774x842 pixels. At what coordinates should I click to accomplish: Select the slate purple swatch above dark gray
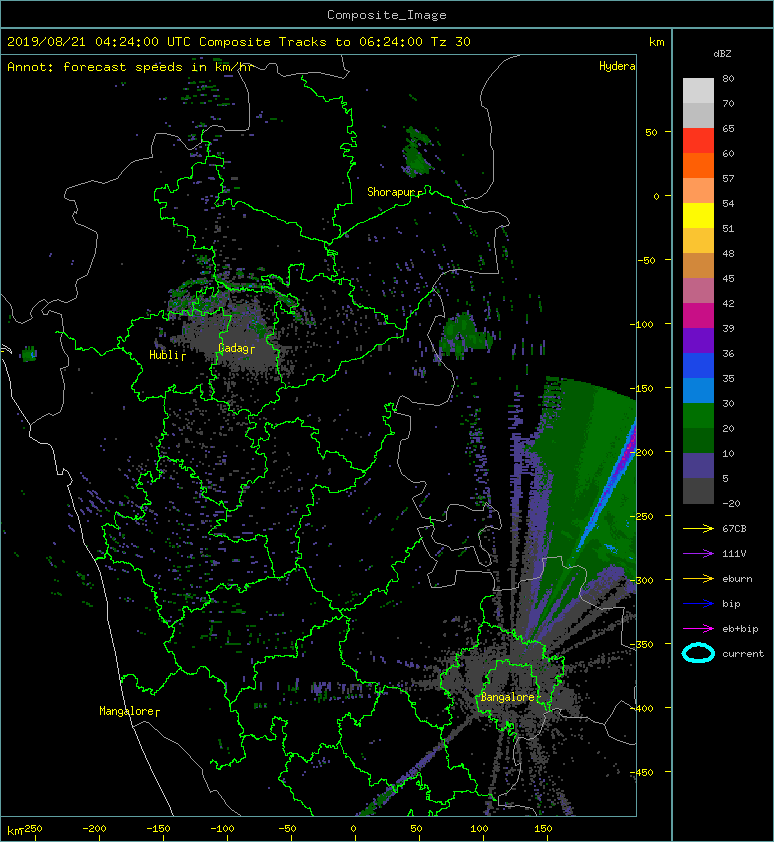click(x=698, y=466)
